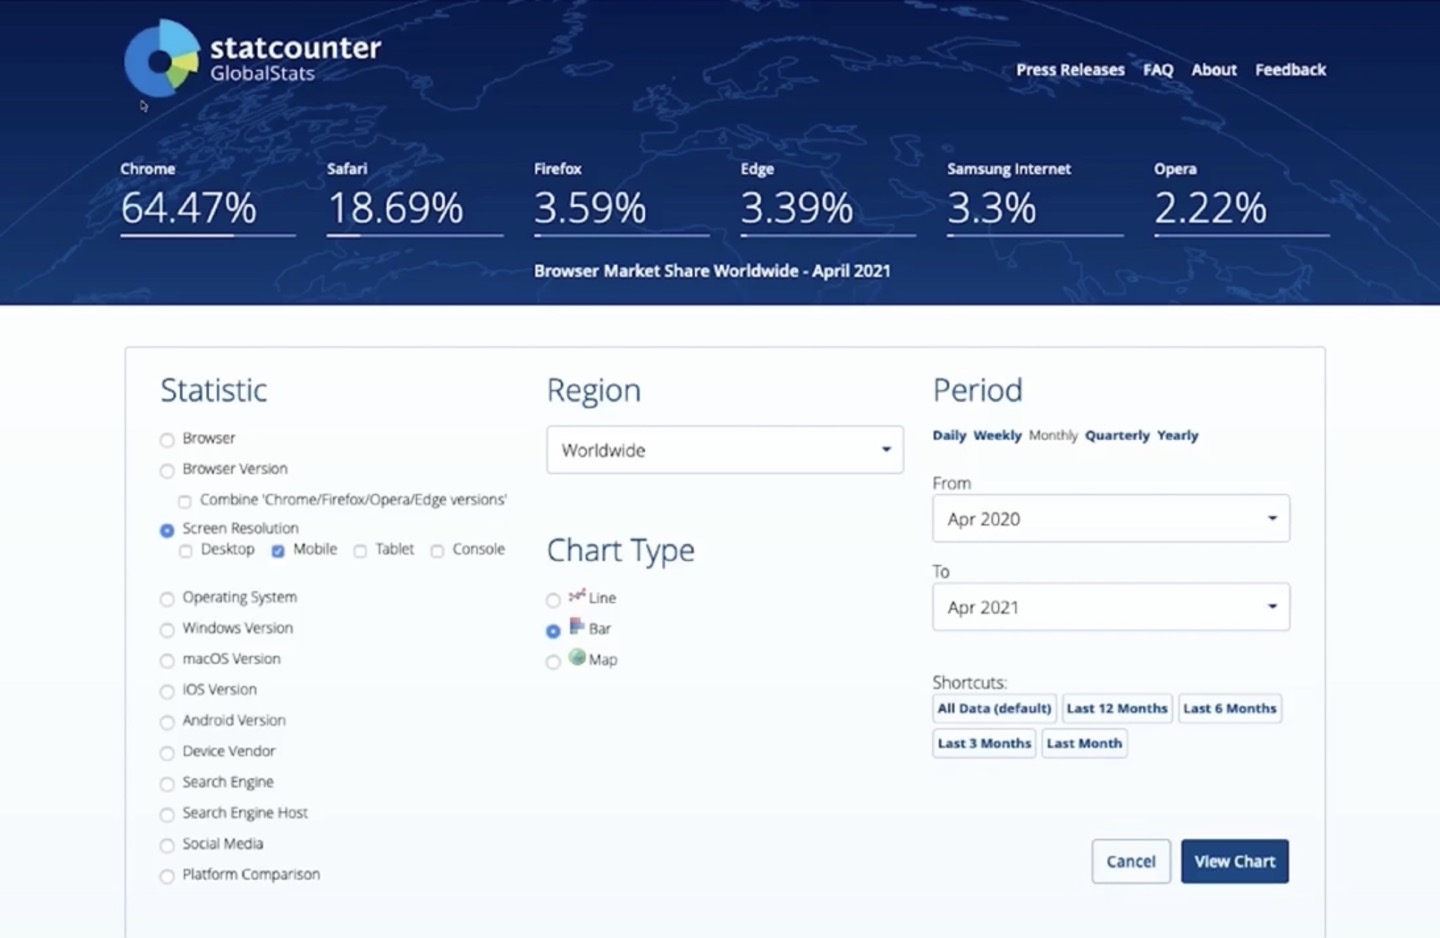1440x938 pixels.
Task: Open the Worldwide region dropdown
Action: pos(725,450)
